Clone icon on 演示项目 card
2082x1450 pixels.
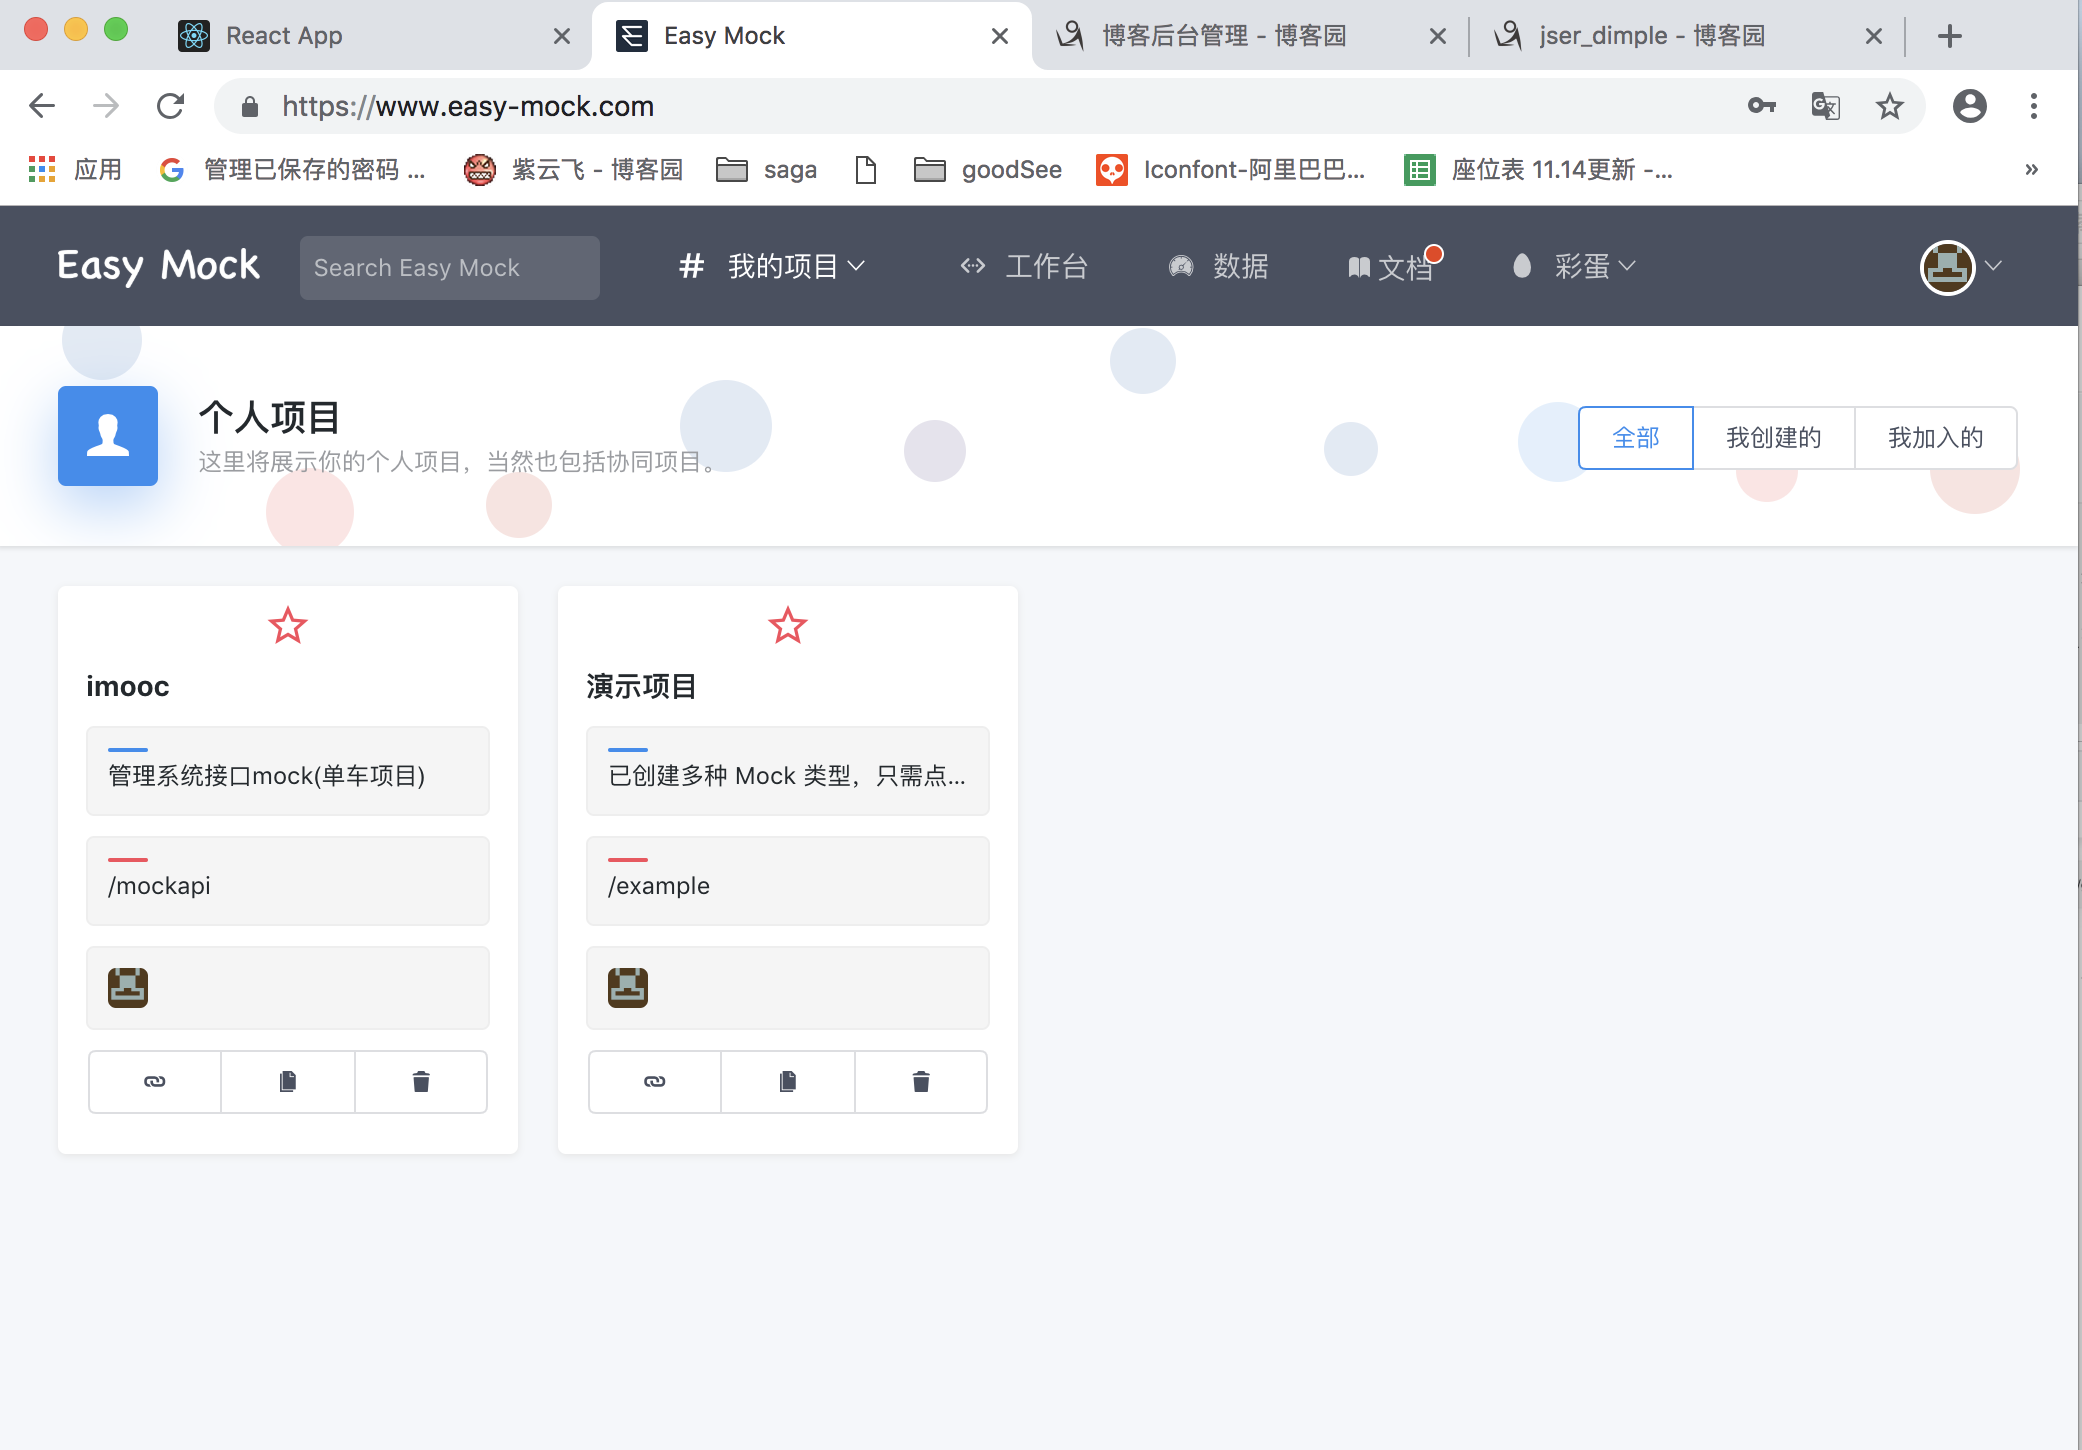tap(788, 1081)
